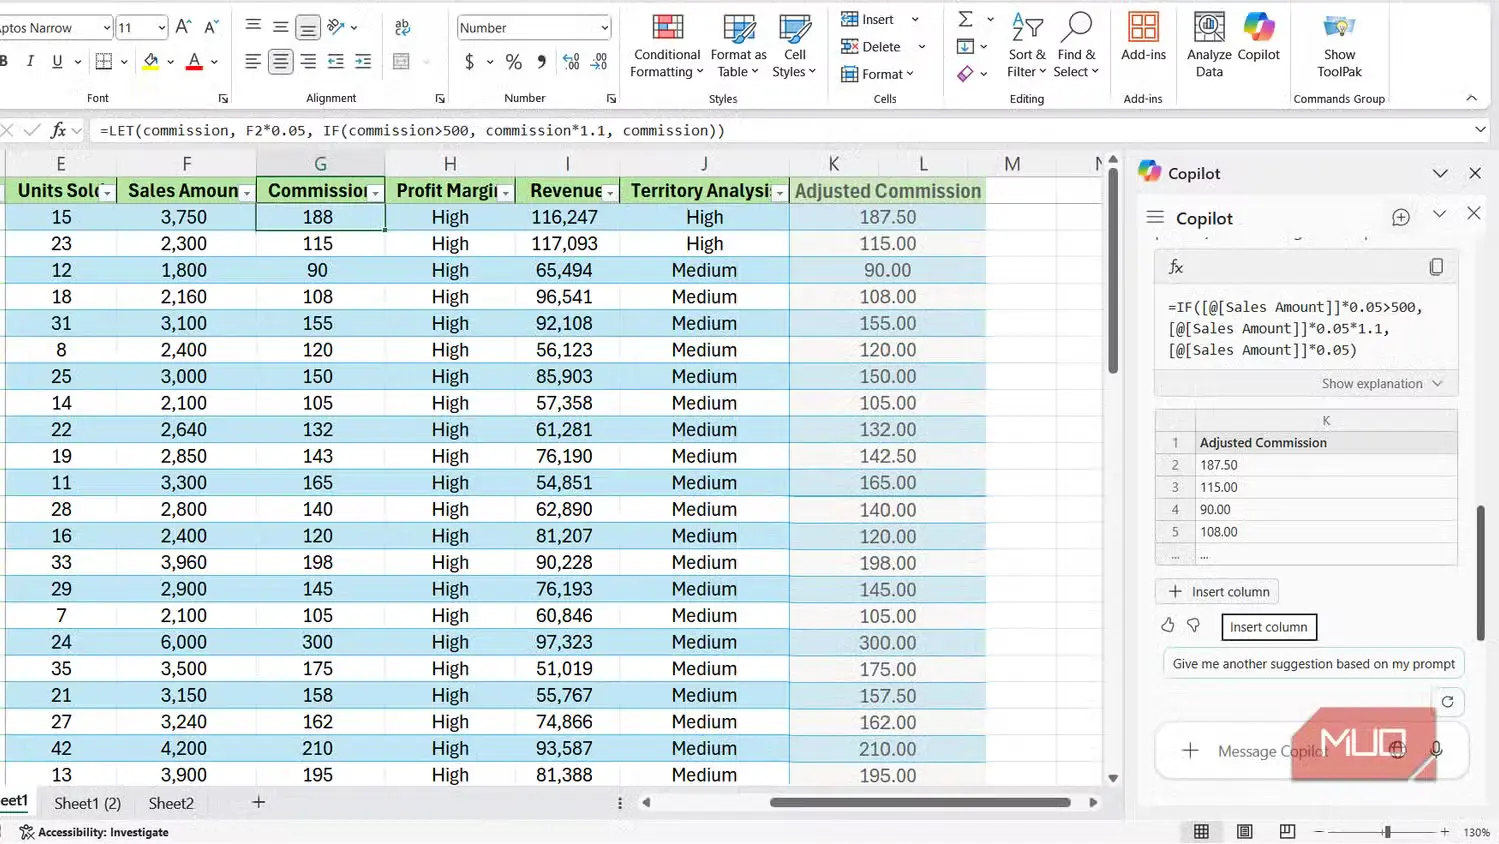Image resolution: width=1499 pixels, height=844 pixels.
Task: Open the Revenue column filter dropdown
Action: (610, 192)
